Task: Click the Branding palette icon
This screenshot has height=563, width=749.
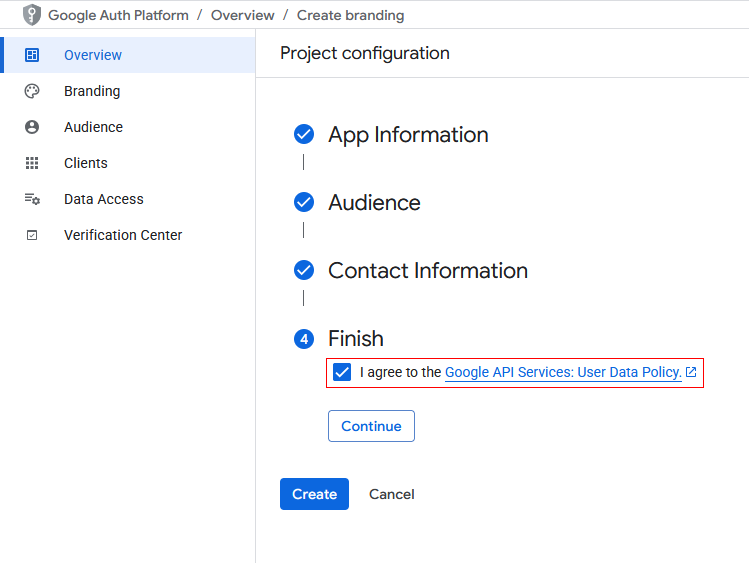Action: tap(32, 91)
